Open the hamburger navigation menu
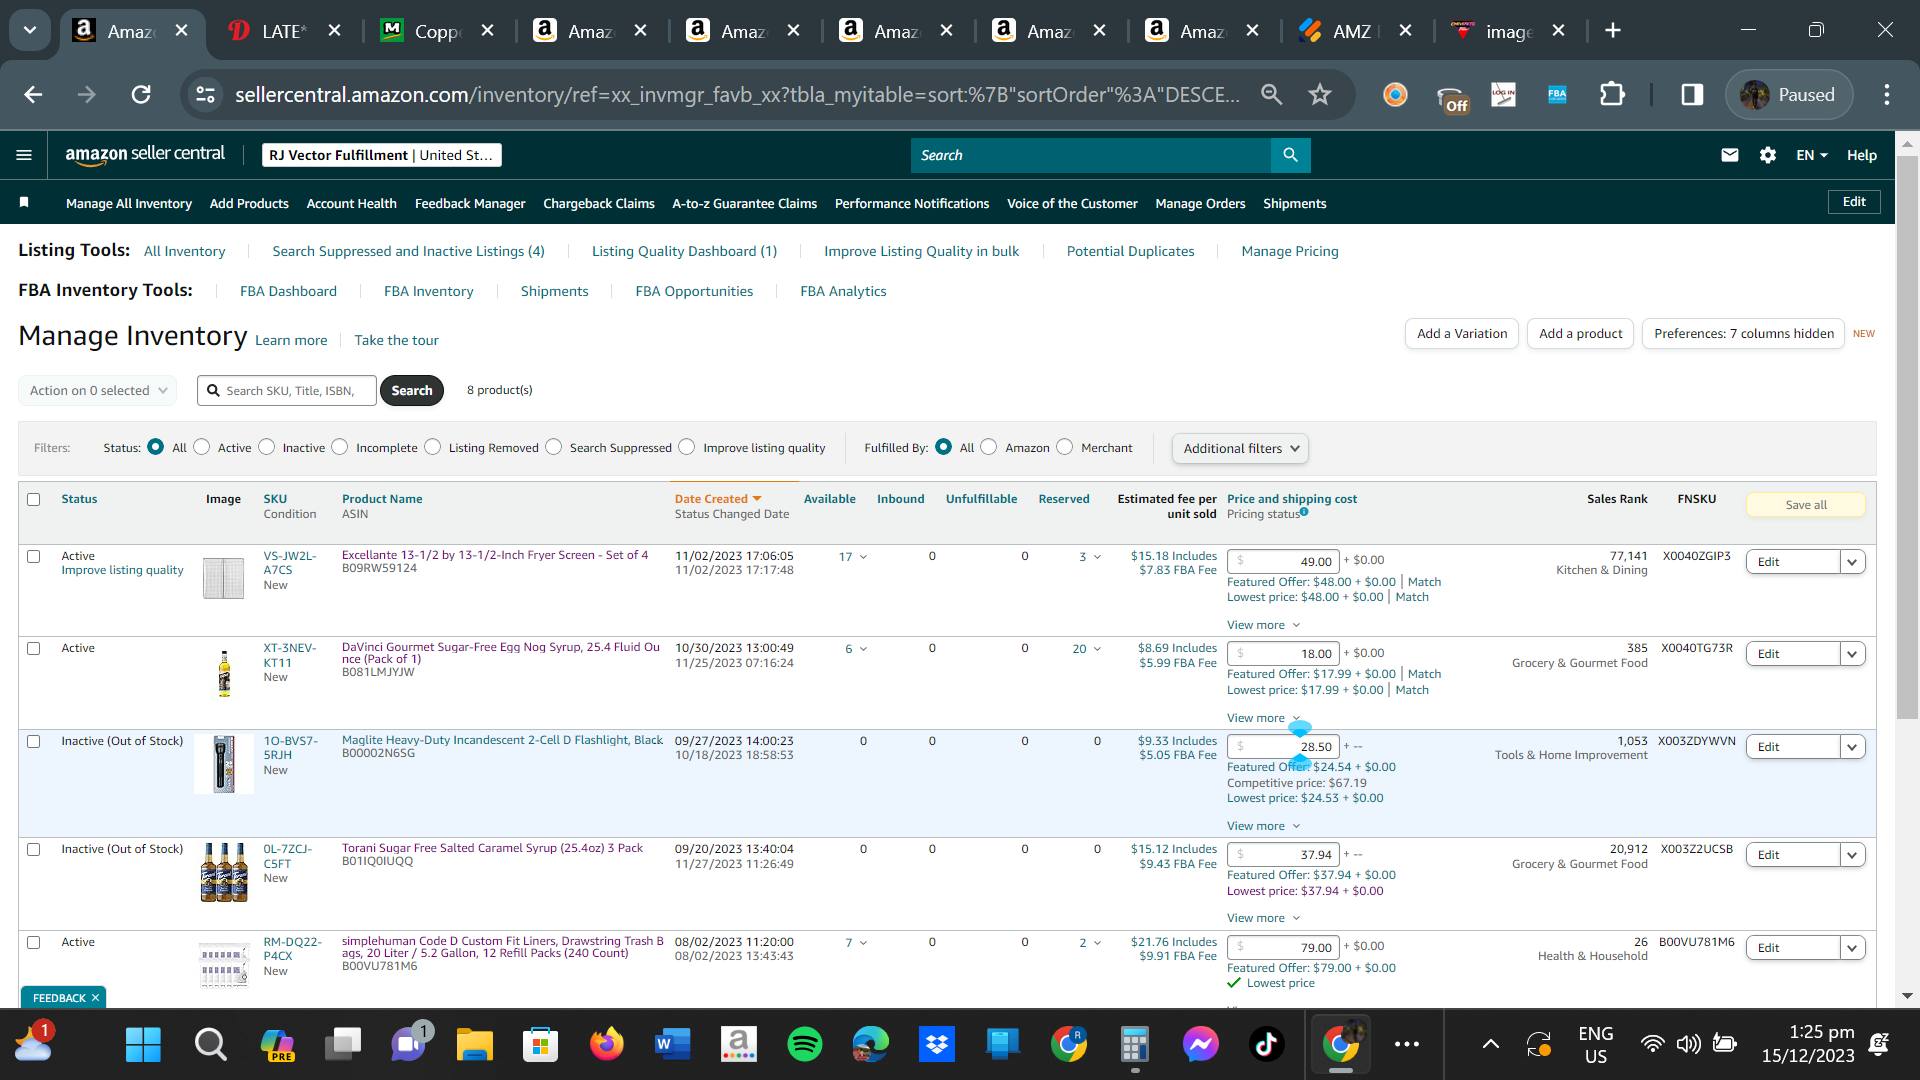The image size is (1920, 1080). [24, 155]
